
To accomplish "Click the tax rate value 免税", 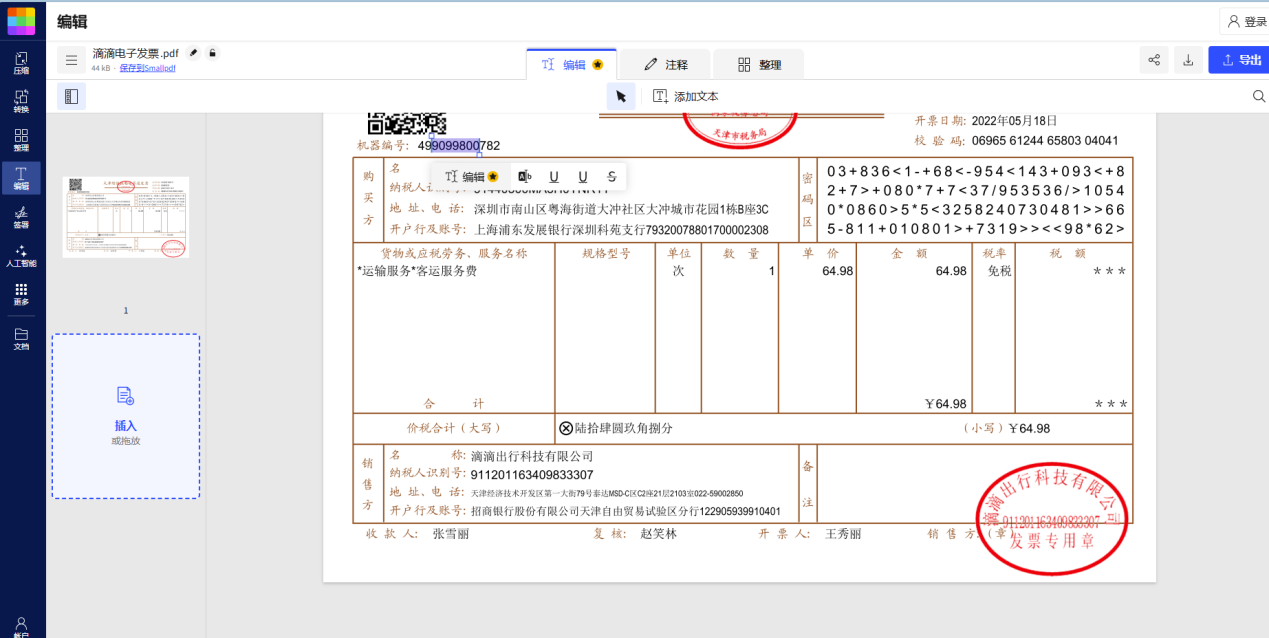I will coord(1000,271).
